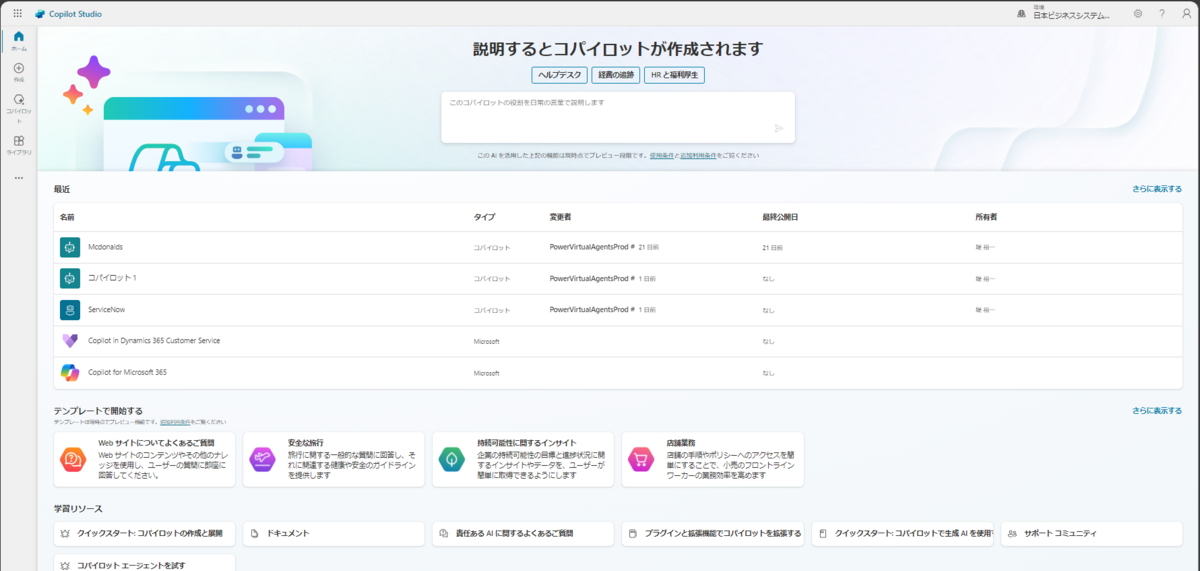Click the pink cart icon of 店舗業務

(x=640, y=459)
